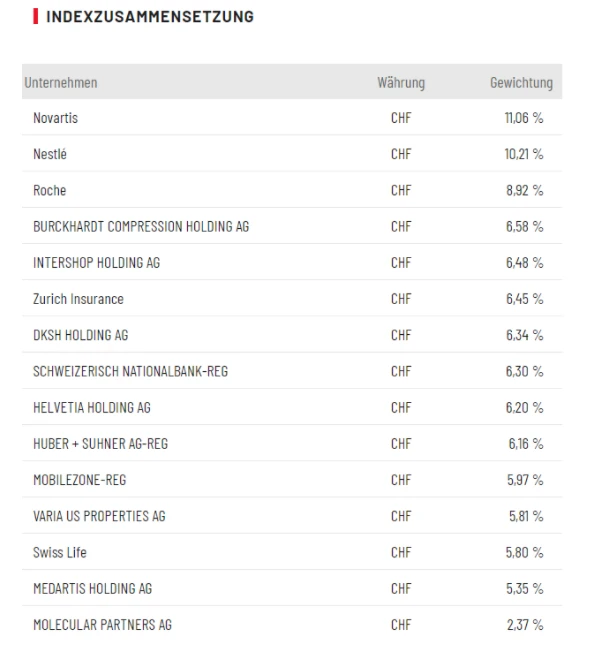Open the Roche company entry

click(x=50, y=190)
